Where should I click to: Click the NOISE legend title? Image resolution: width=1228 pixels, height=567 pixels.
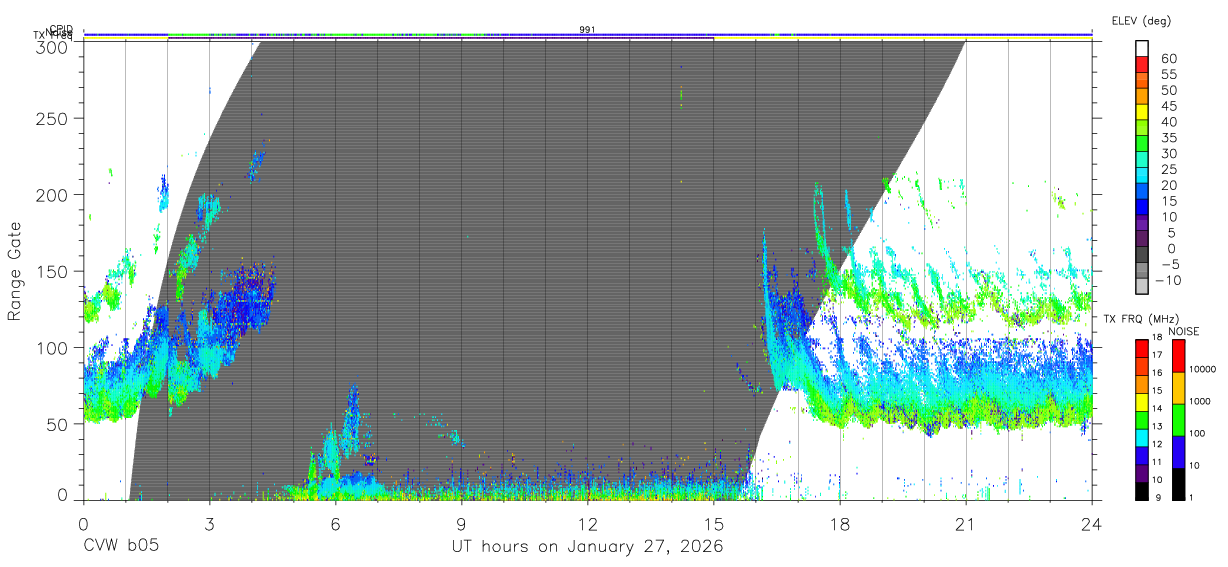1183,331
